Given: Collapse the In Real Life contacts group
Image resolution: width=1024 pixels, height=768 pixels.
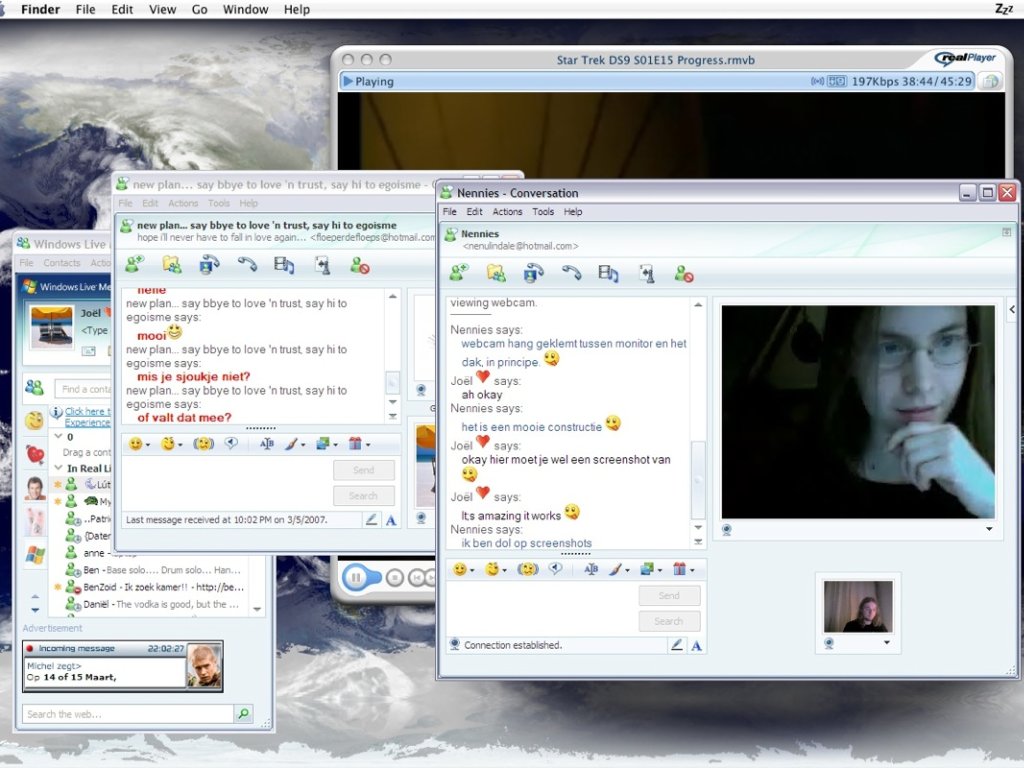Looking at the screenshot, I should point(57,468).
